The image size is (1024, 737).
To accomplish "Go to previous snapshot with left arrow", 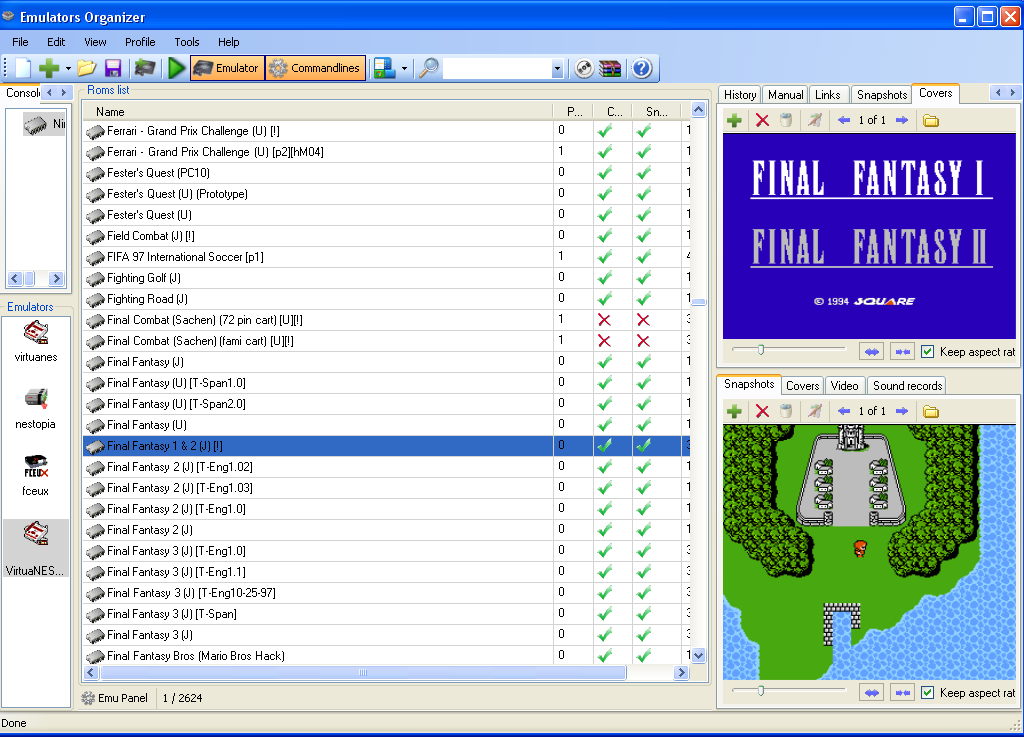I will (844, 411).
